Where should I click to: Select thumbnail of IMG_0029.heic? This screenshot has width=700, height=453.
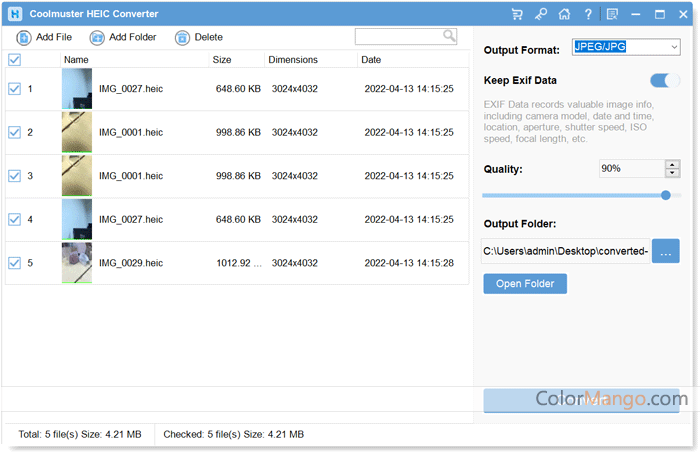tap(77, 263)
